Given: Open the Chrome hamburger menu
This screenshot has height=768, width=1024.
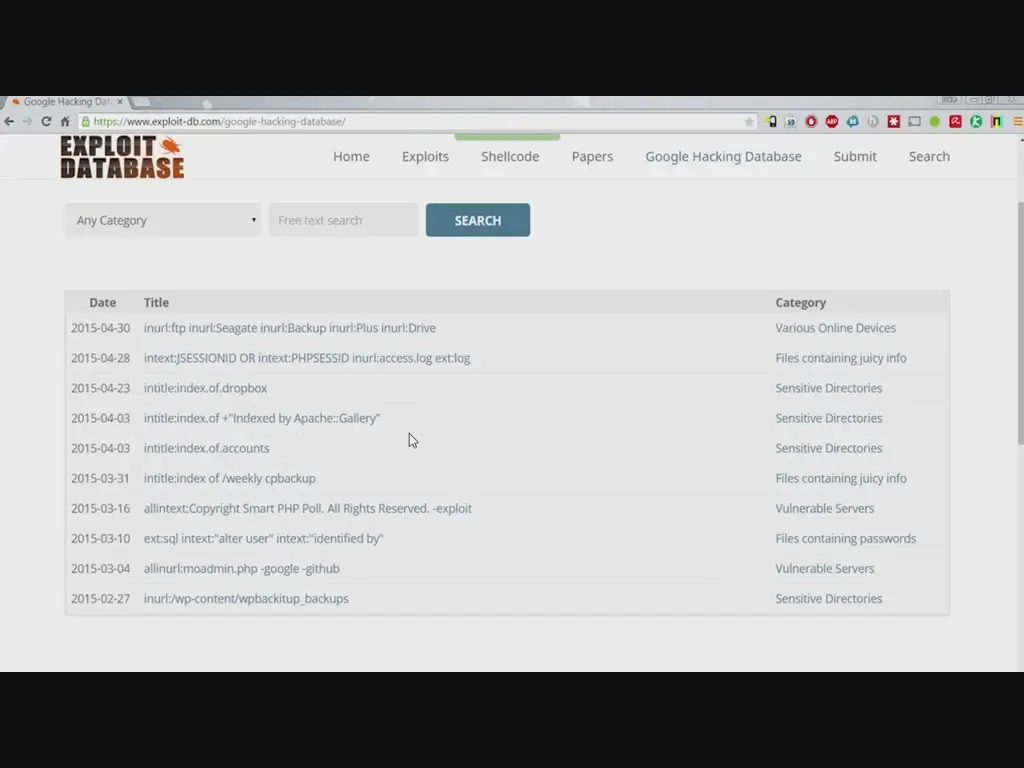Looking at the screenshot, I should (1017, 121).
